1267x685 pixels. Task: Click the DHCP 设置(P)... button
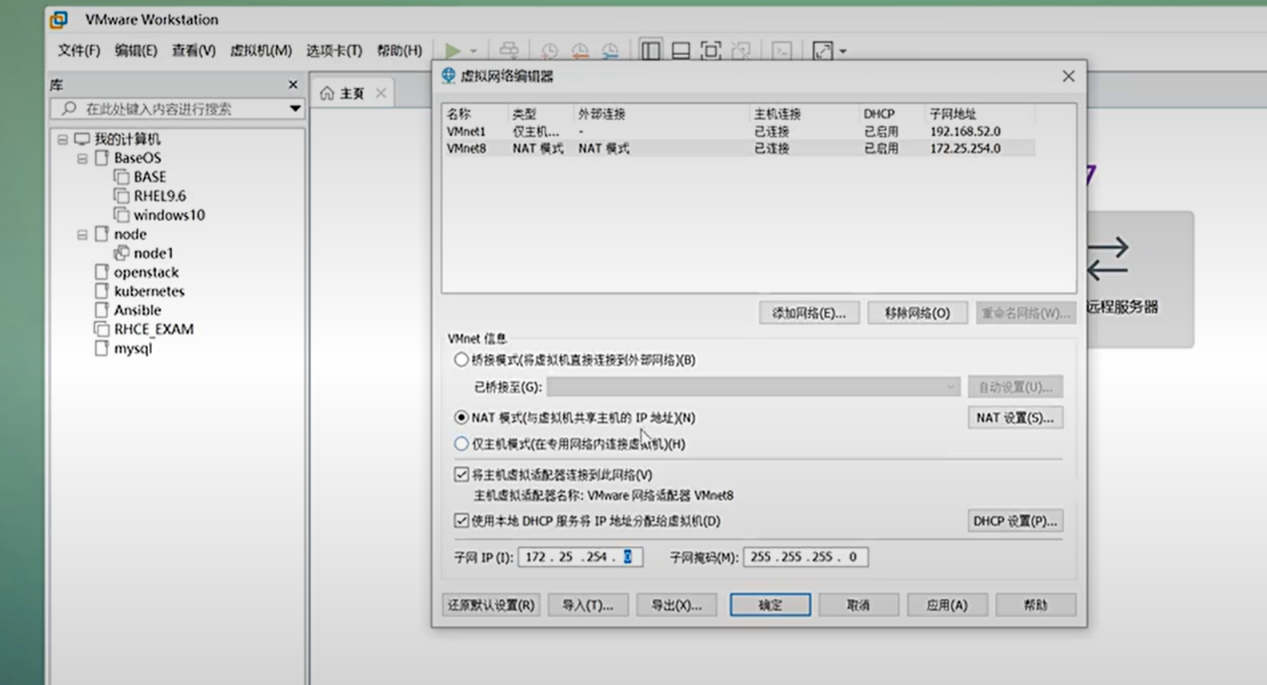[1015, 521]
